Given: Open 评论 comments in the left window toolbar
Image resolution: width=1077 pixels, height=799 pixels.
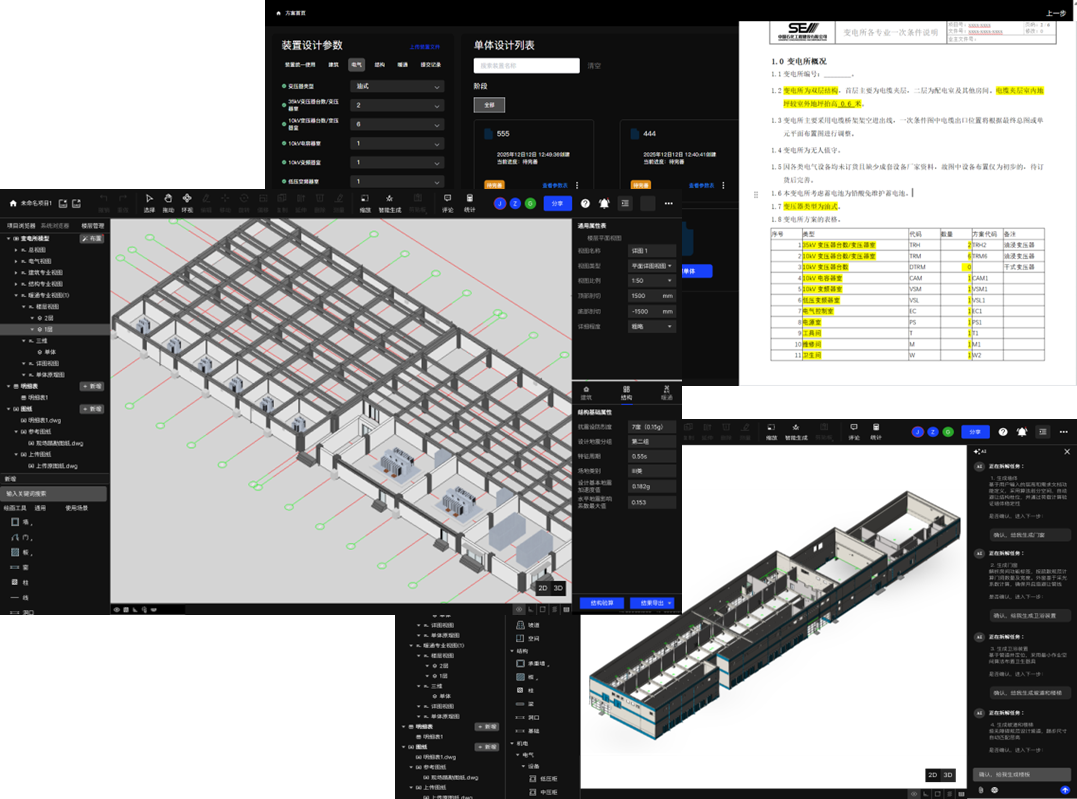Looking at the screenshot, I should point(447,203).
